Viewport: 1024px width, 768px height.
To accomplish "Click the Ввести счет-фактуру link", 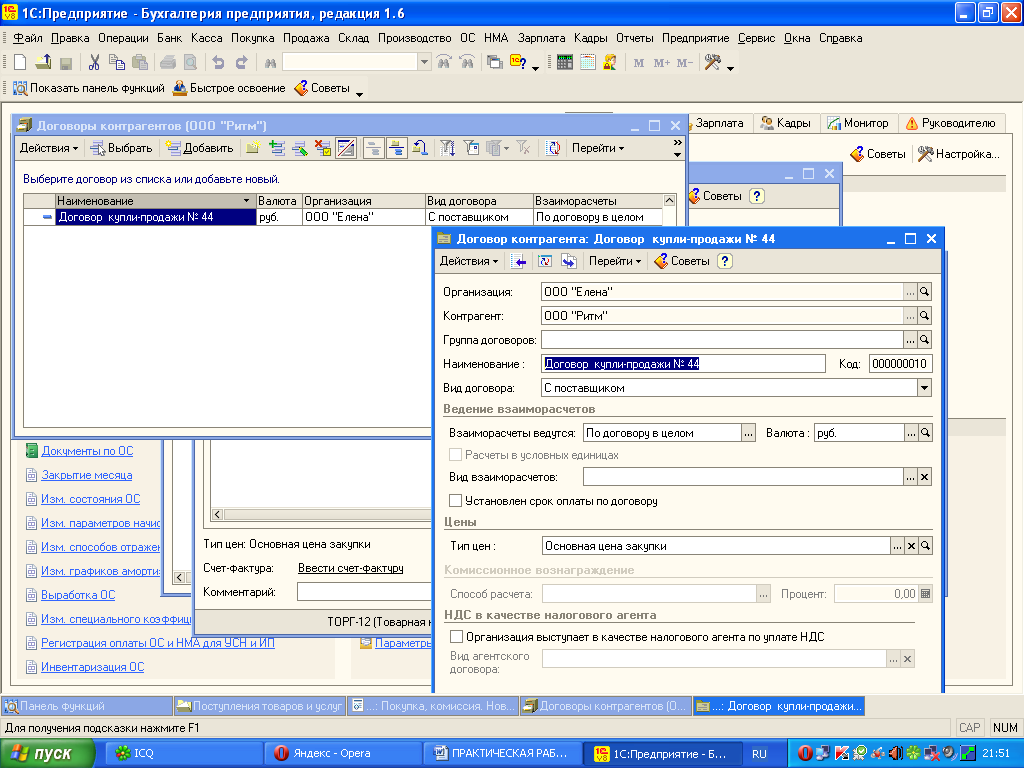I will [x=351, y=568].
